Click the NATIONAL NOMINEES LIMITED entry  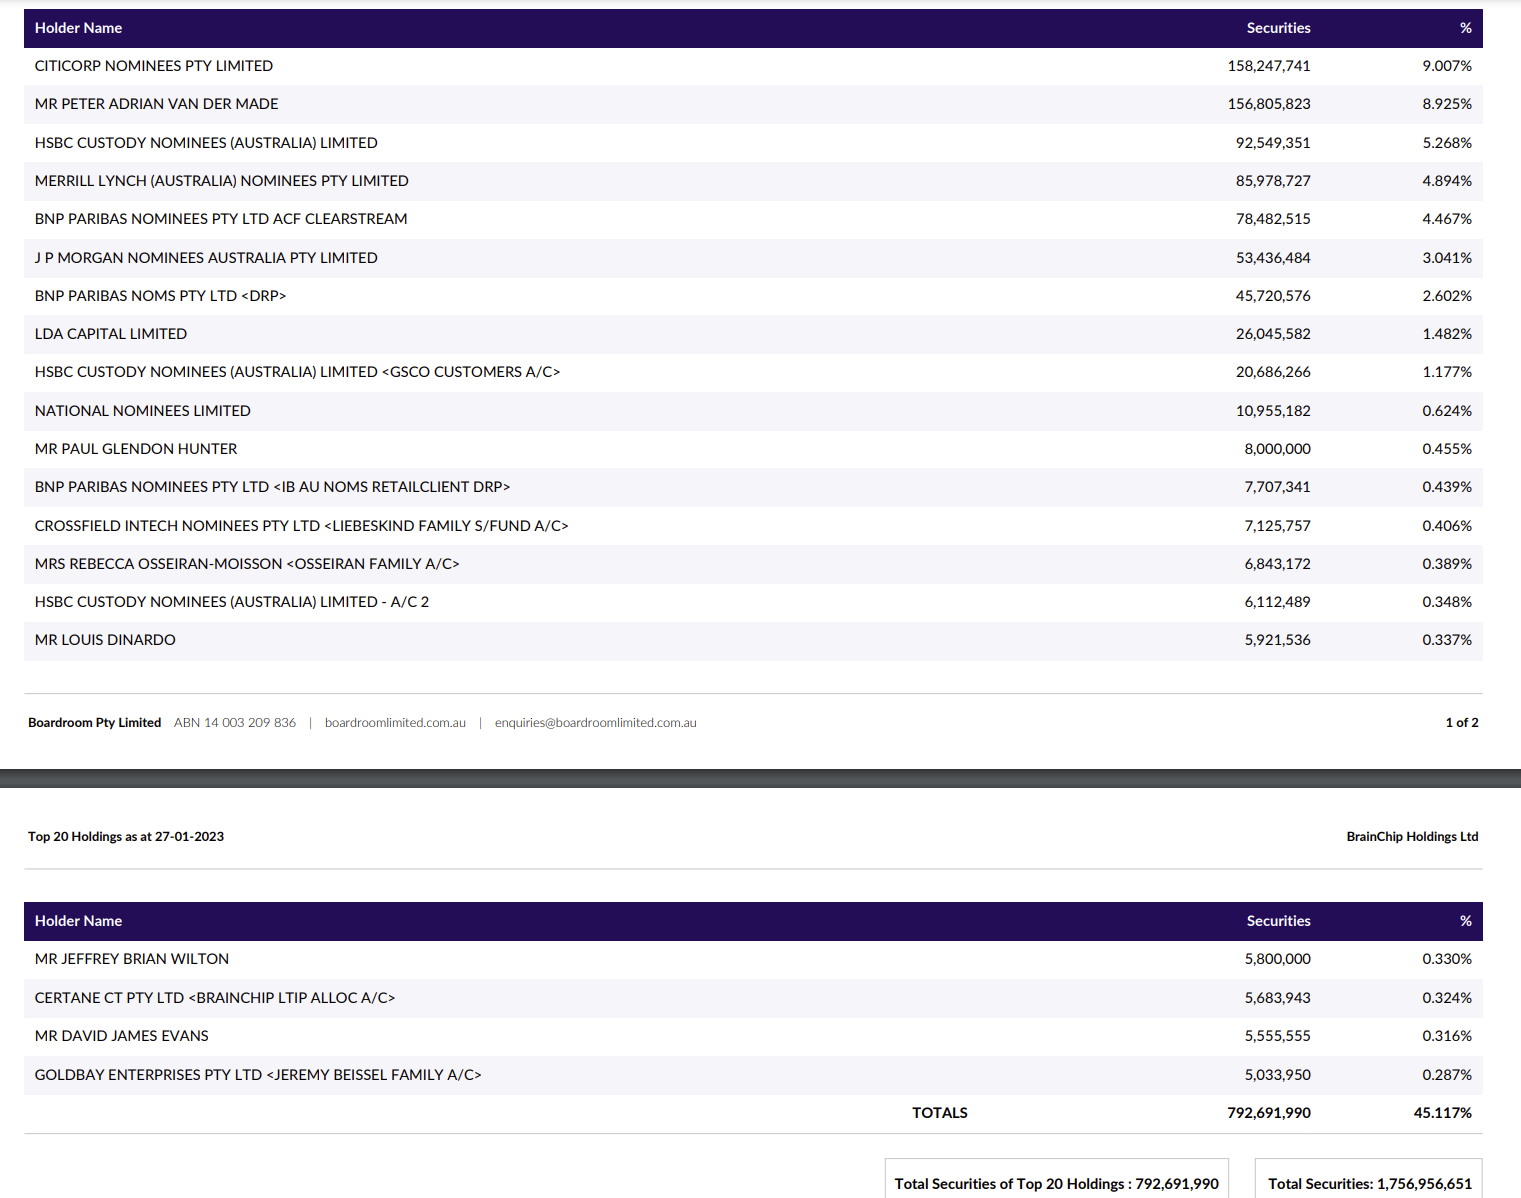click(x=143, y=411)
